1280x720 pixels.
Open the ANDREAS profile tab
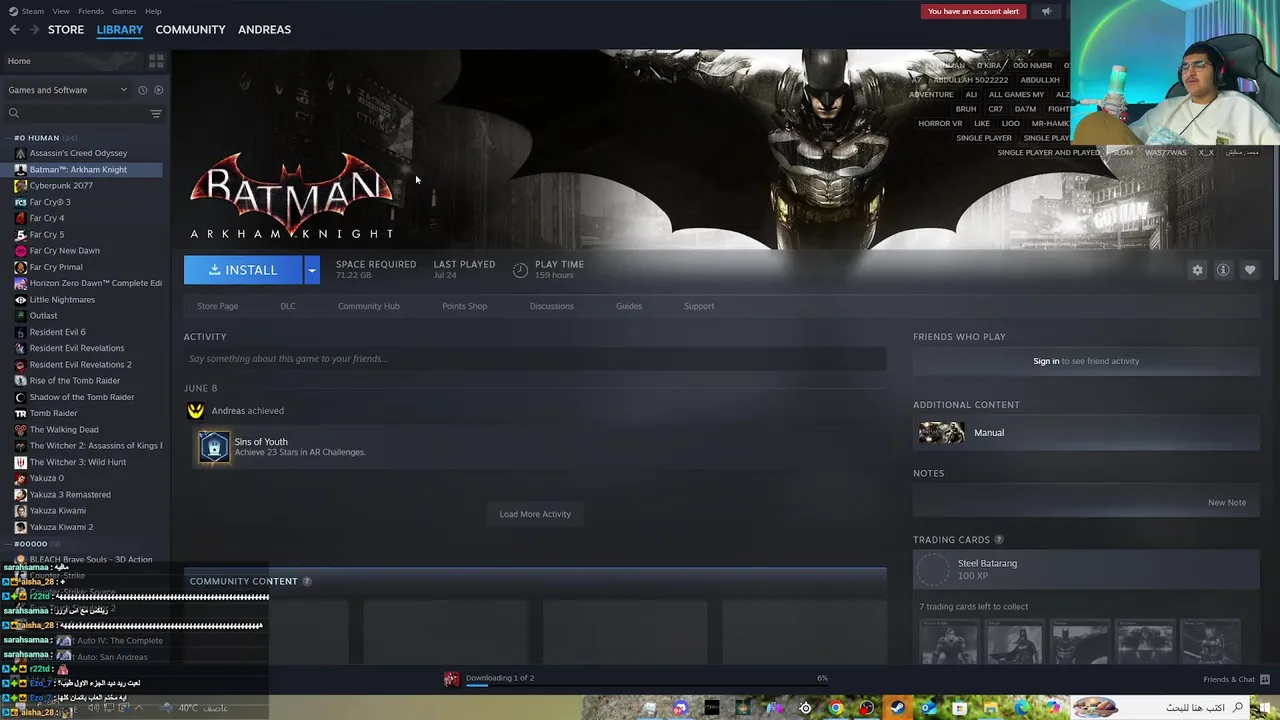(x=264, y=30)
